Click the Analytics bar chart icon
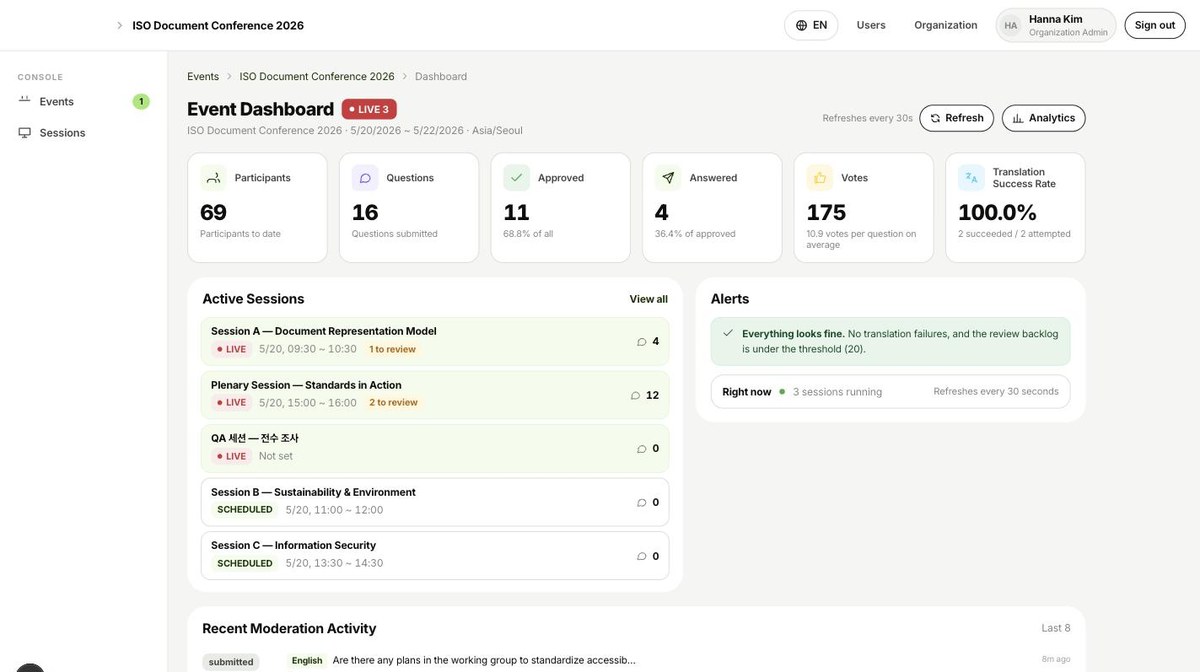Viewport: 1200px width, 672px height. [x=1018, y=118]
